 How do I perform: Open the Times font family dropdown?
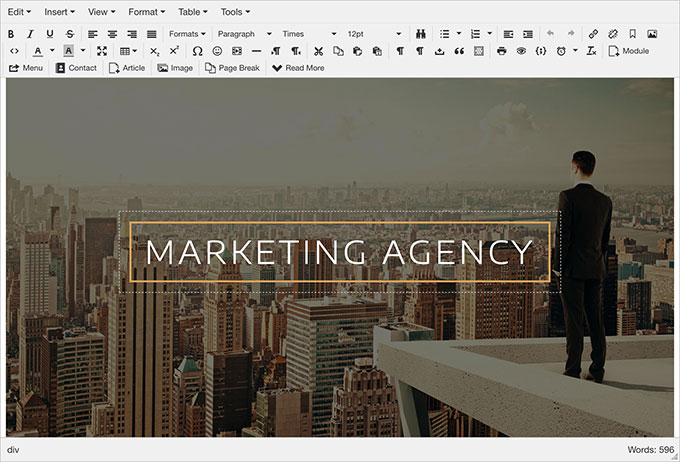click(309, 34)
